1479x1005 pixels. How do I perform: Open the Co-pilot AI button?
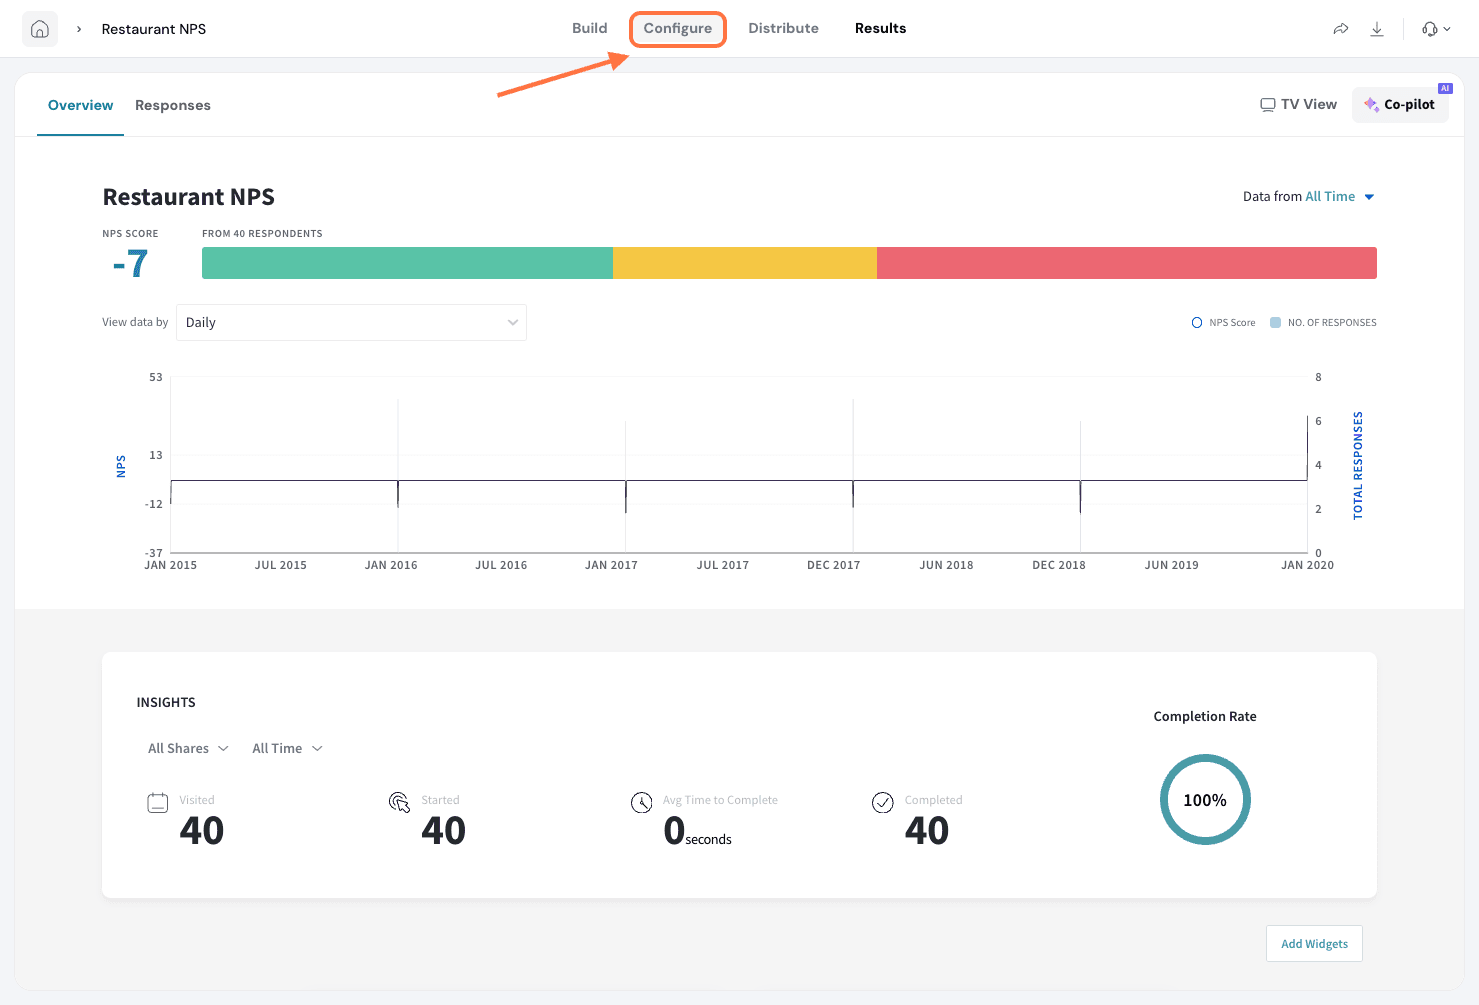tap(1400, 105)
